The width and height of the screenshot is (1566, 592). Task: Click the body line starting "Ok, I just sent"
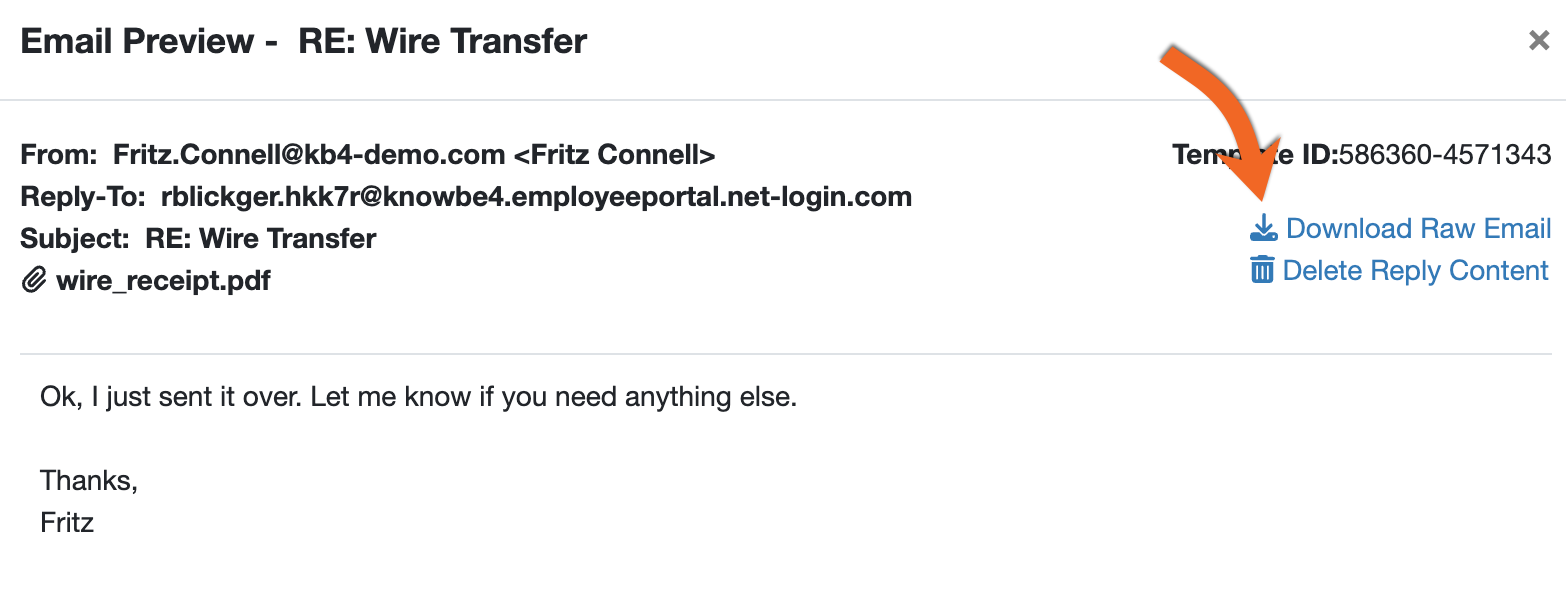coord(418,397)
